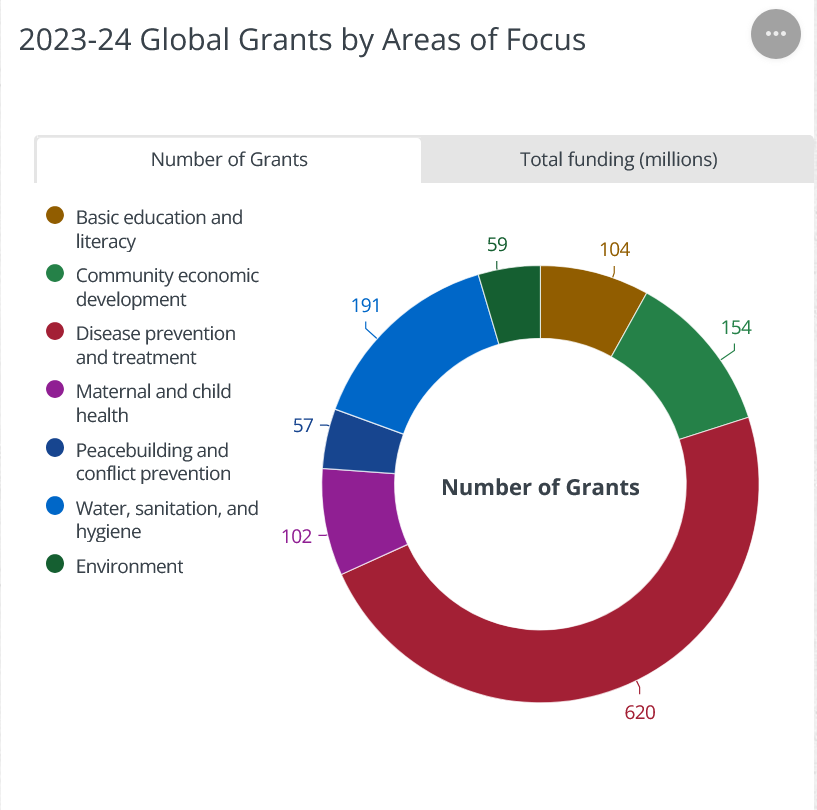Click the 2023-24 Global Grants chart title
This screenshot has height=810, width=817.
click(x=302, y=39)
